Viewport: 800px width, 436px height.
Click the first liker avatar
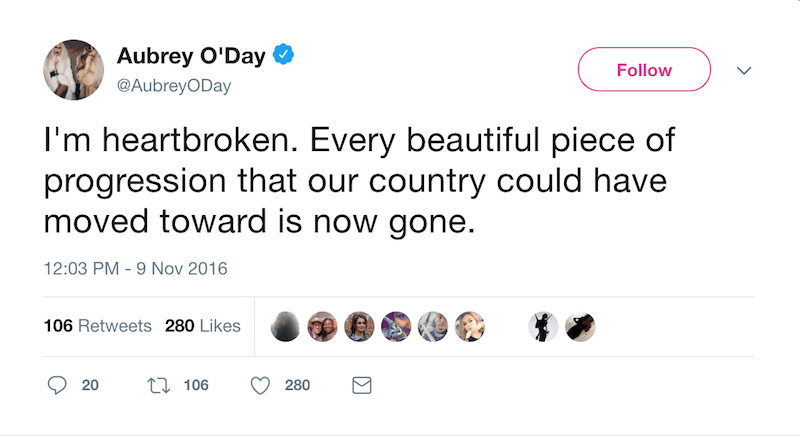[x=286, y=326]
